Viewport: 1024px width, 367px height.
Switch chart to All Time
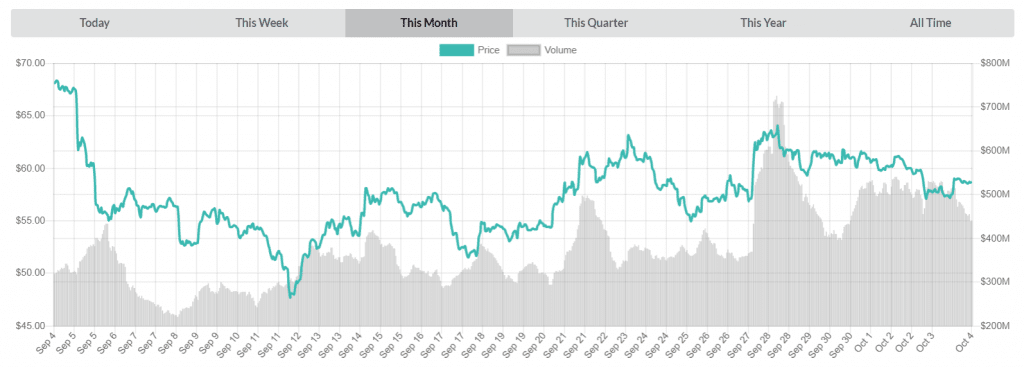coord(930,23)
